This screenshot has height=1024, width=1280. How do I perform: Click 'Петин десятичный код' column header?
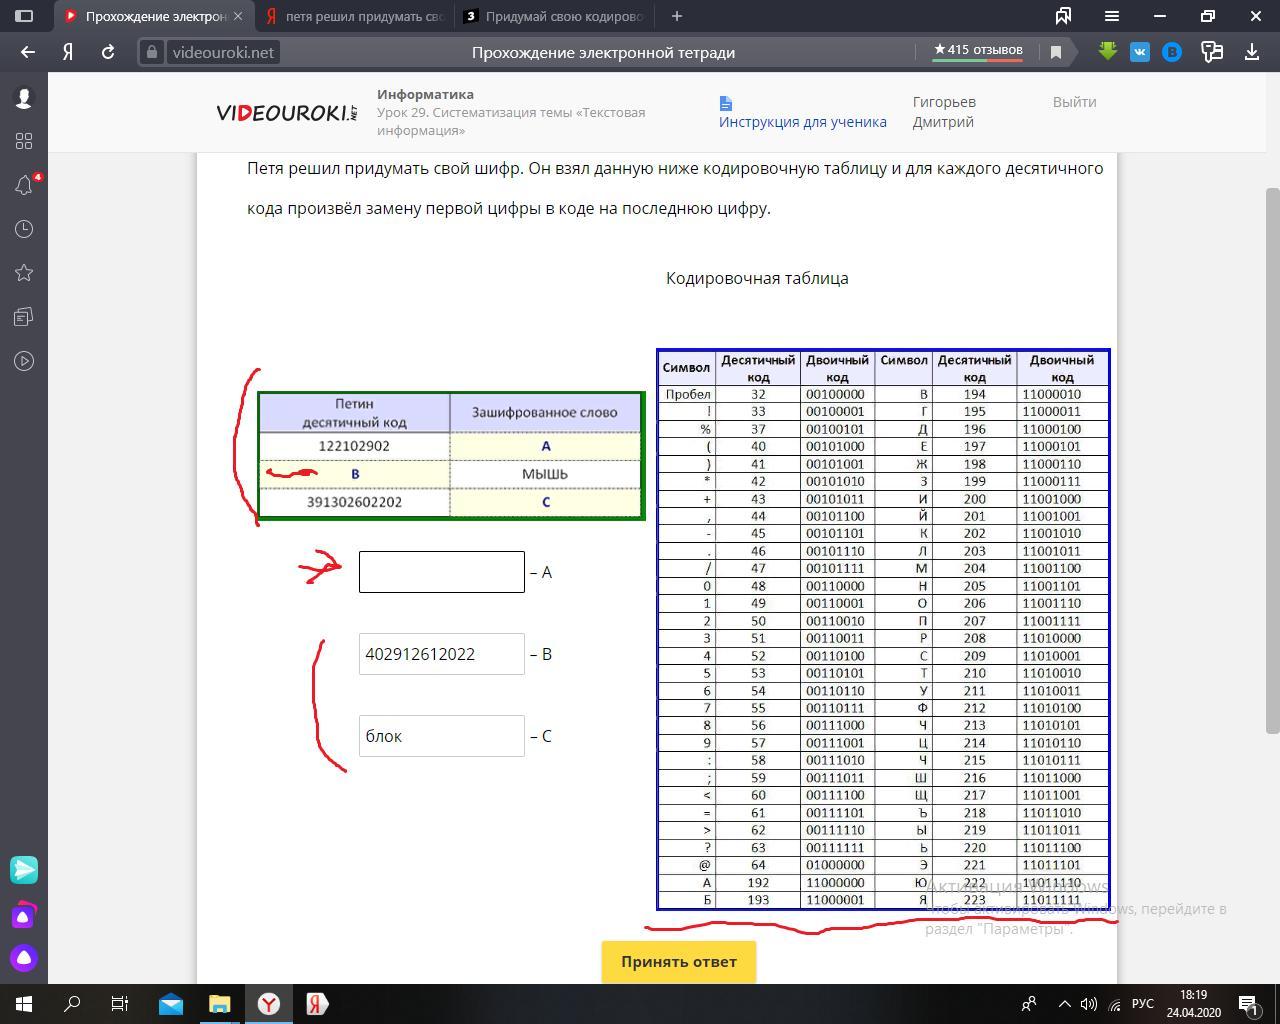click(x=354, y=412)
